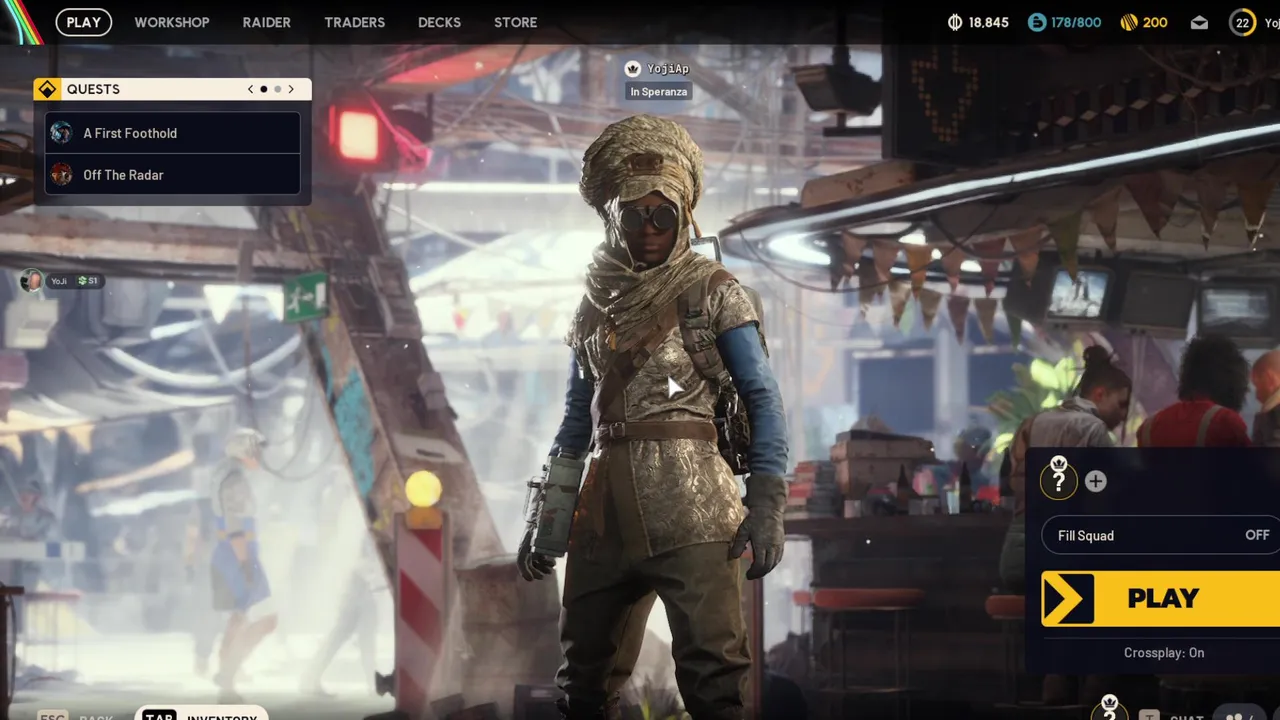Open the Off The Radar quest
The height and width of the screenshot is (720, 1280).
172,175
